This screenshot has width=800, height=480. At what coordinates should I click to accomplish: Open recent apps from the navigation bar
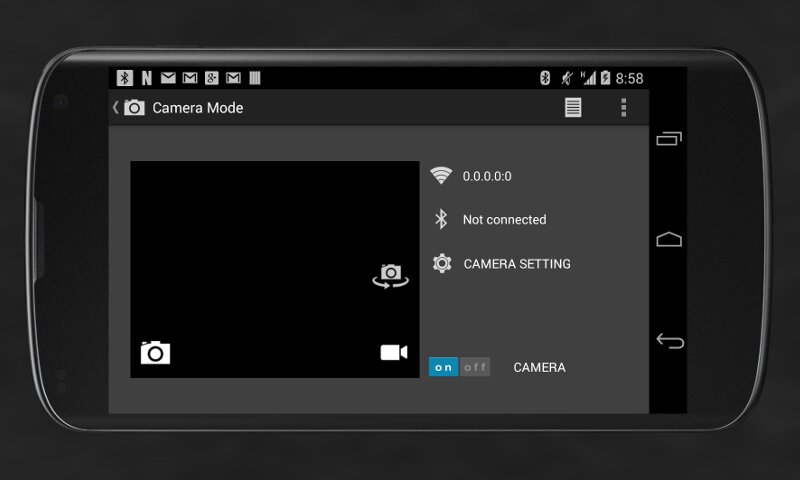click(x=669, y=140)
